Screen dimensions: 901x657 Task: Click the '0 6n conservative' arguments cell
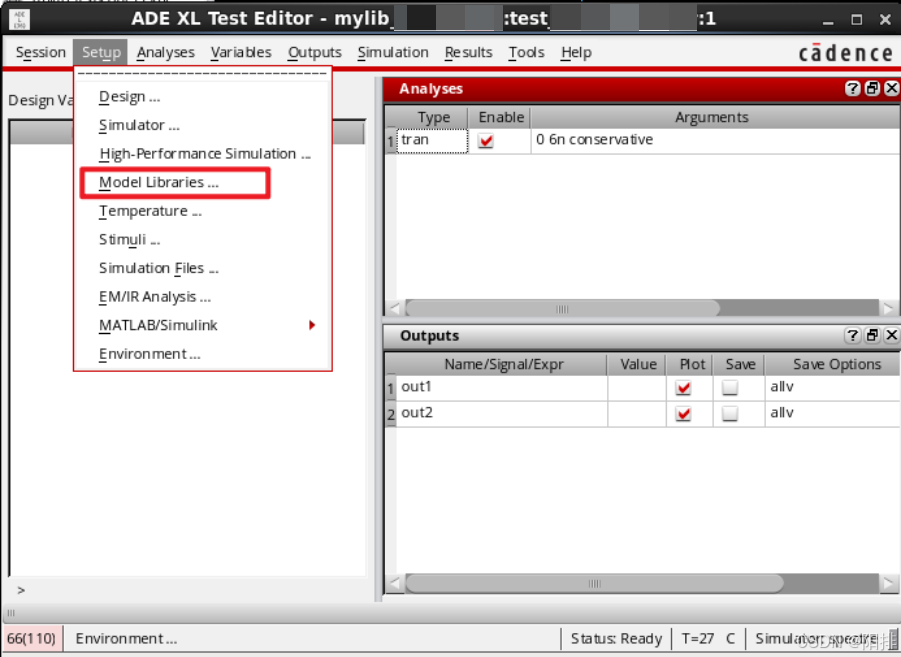pyautogui.click(x=715, y=140)
